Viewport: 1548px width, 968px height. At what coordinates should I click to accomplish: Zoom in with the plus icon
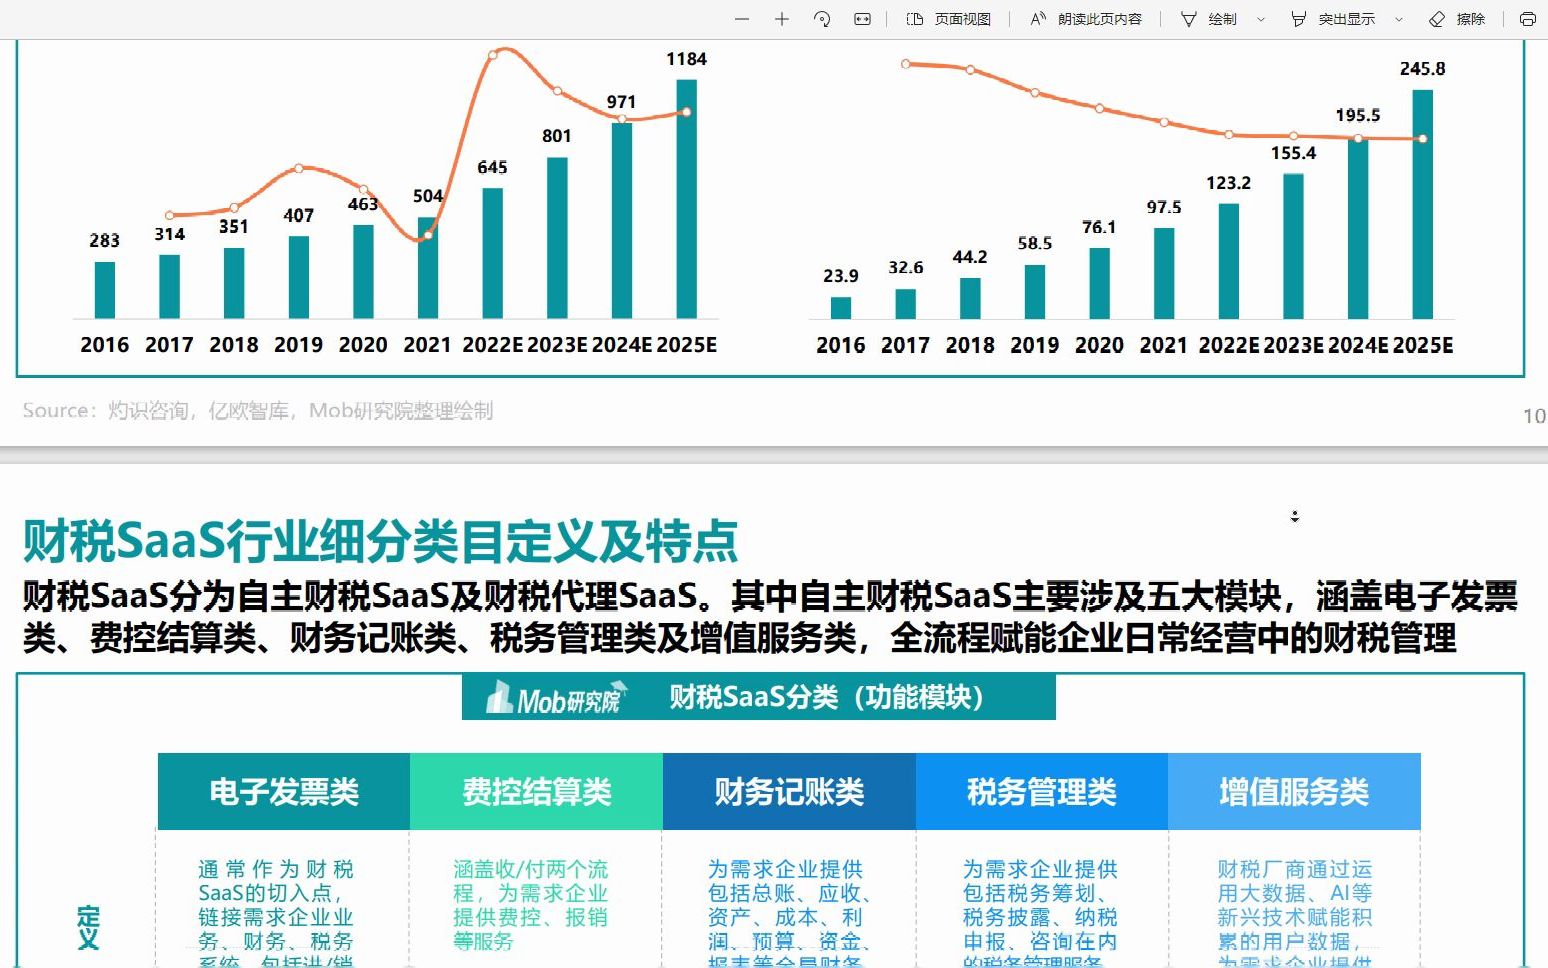(782, 19)
